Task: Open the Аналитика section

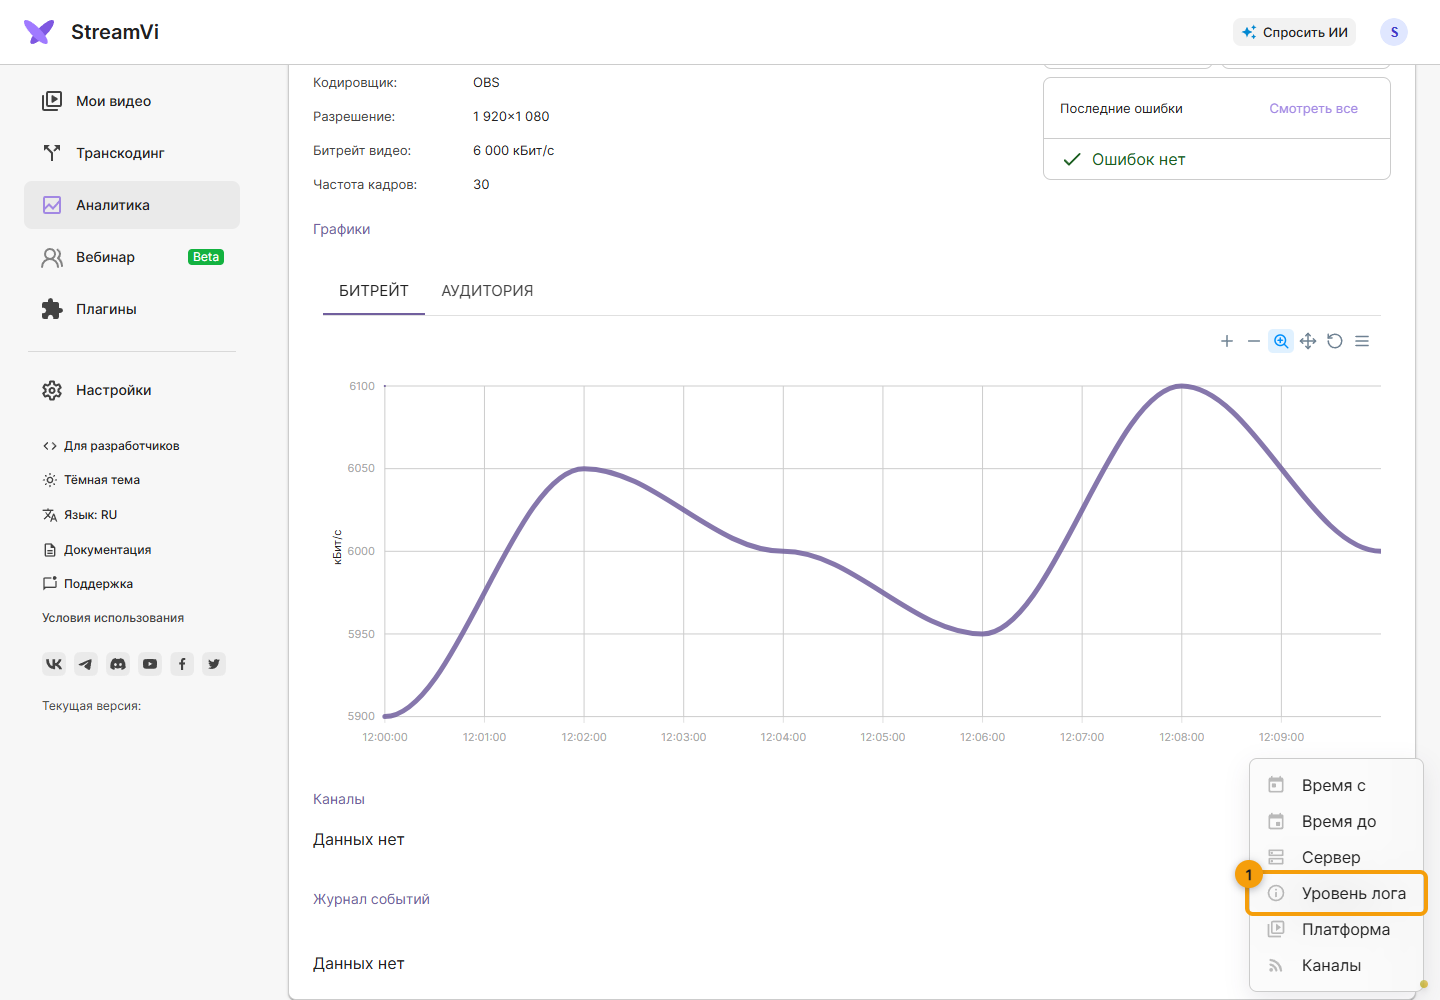Action: click(x=132, y=205)
